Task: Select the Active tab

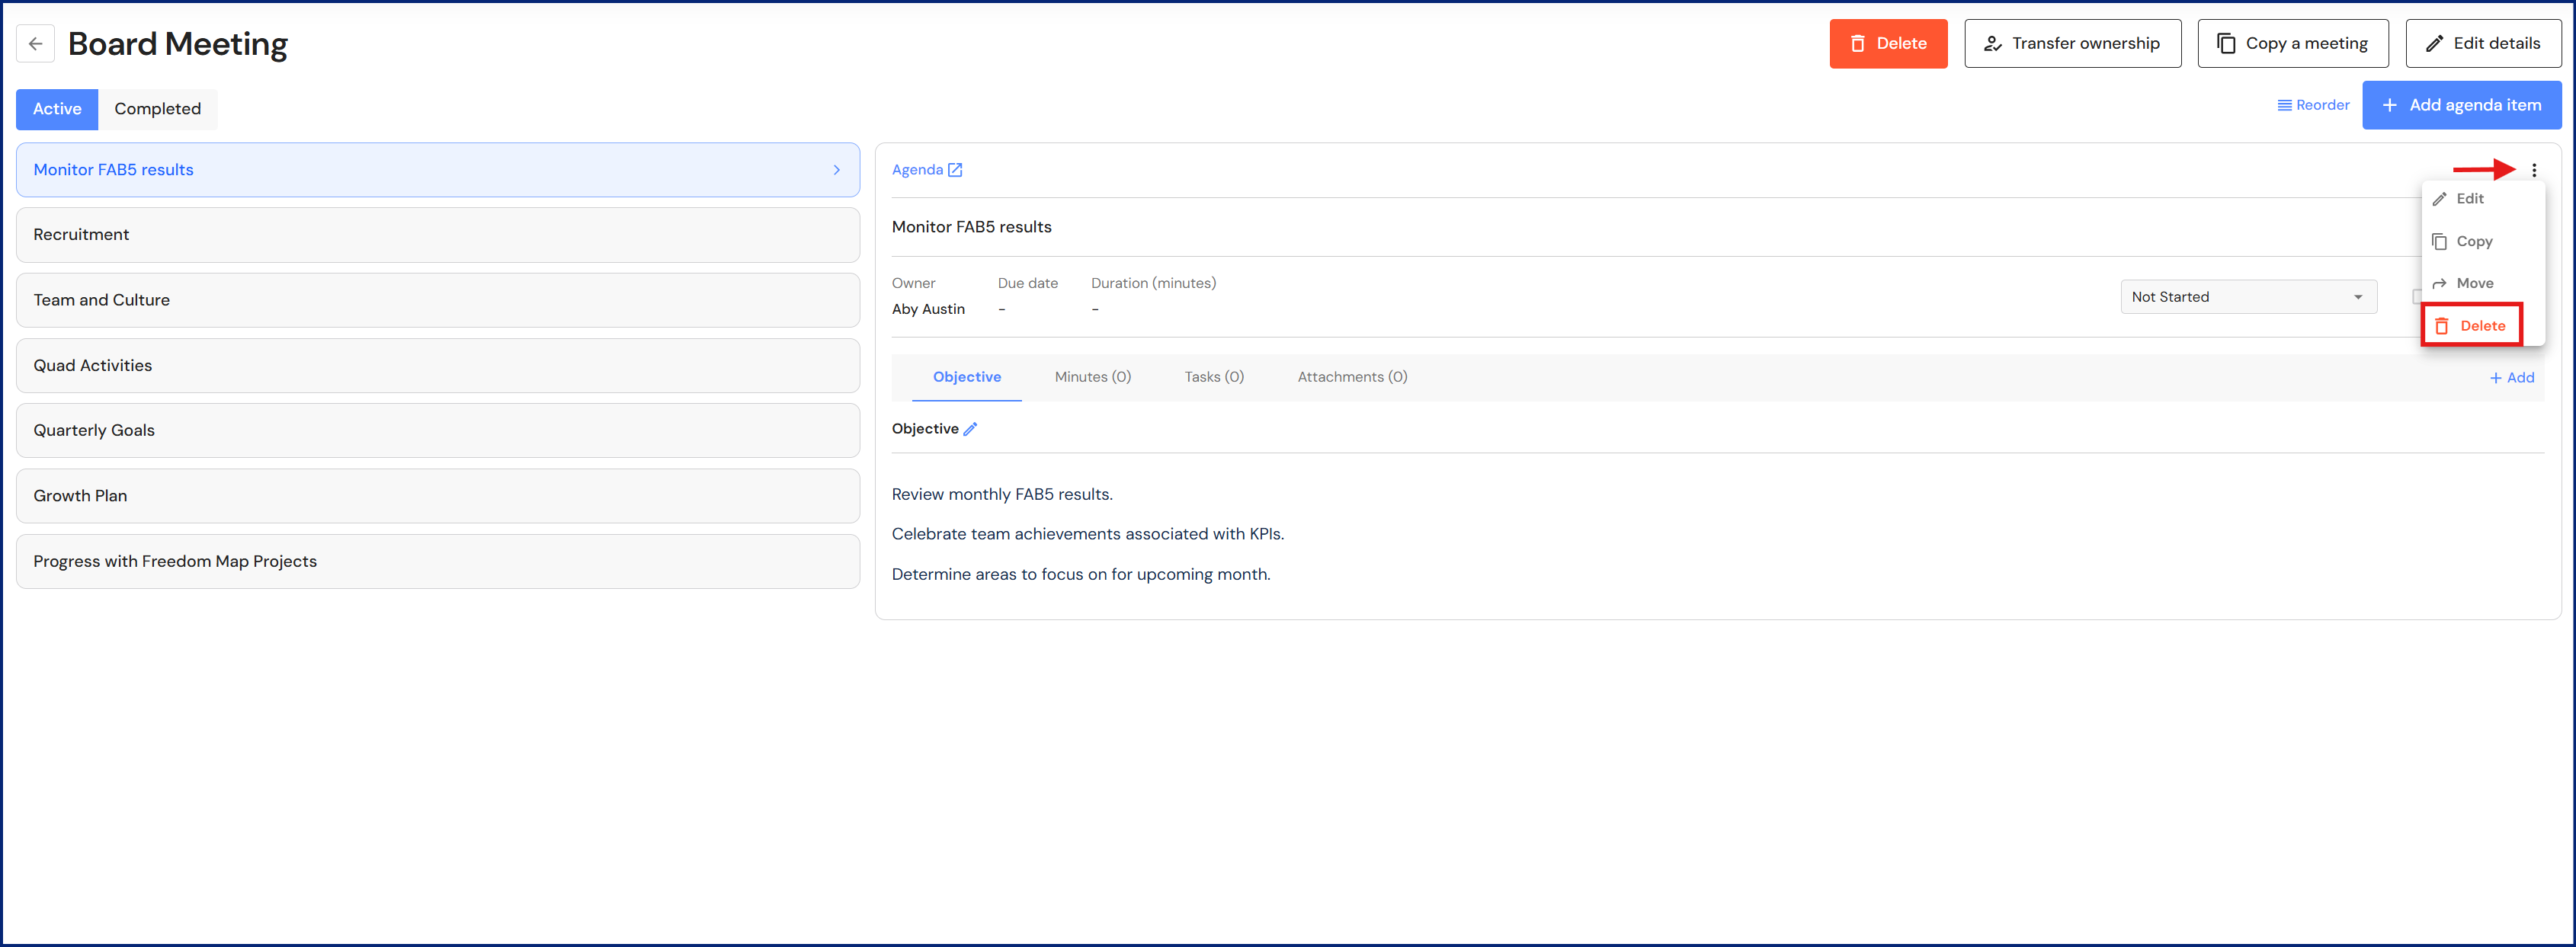Action: tap(57, 109)
